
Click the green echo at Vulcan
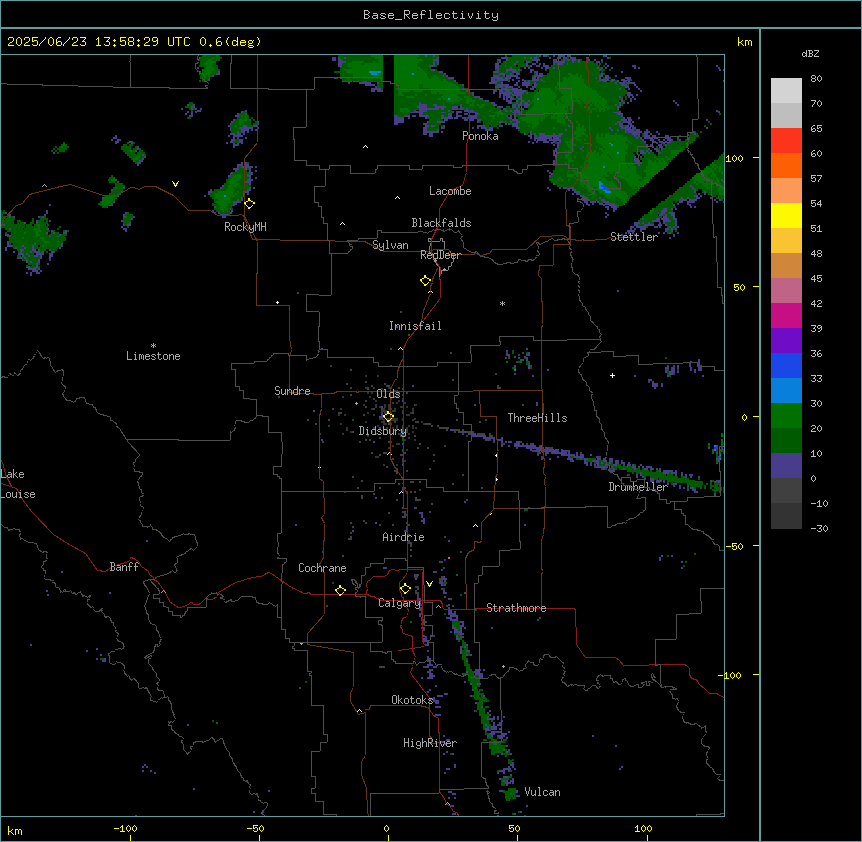(511, 793)
